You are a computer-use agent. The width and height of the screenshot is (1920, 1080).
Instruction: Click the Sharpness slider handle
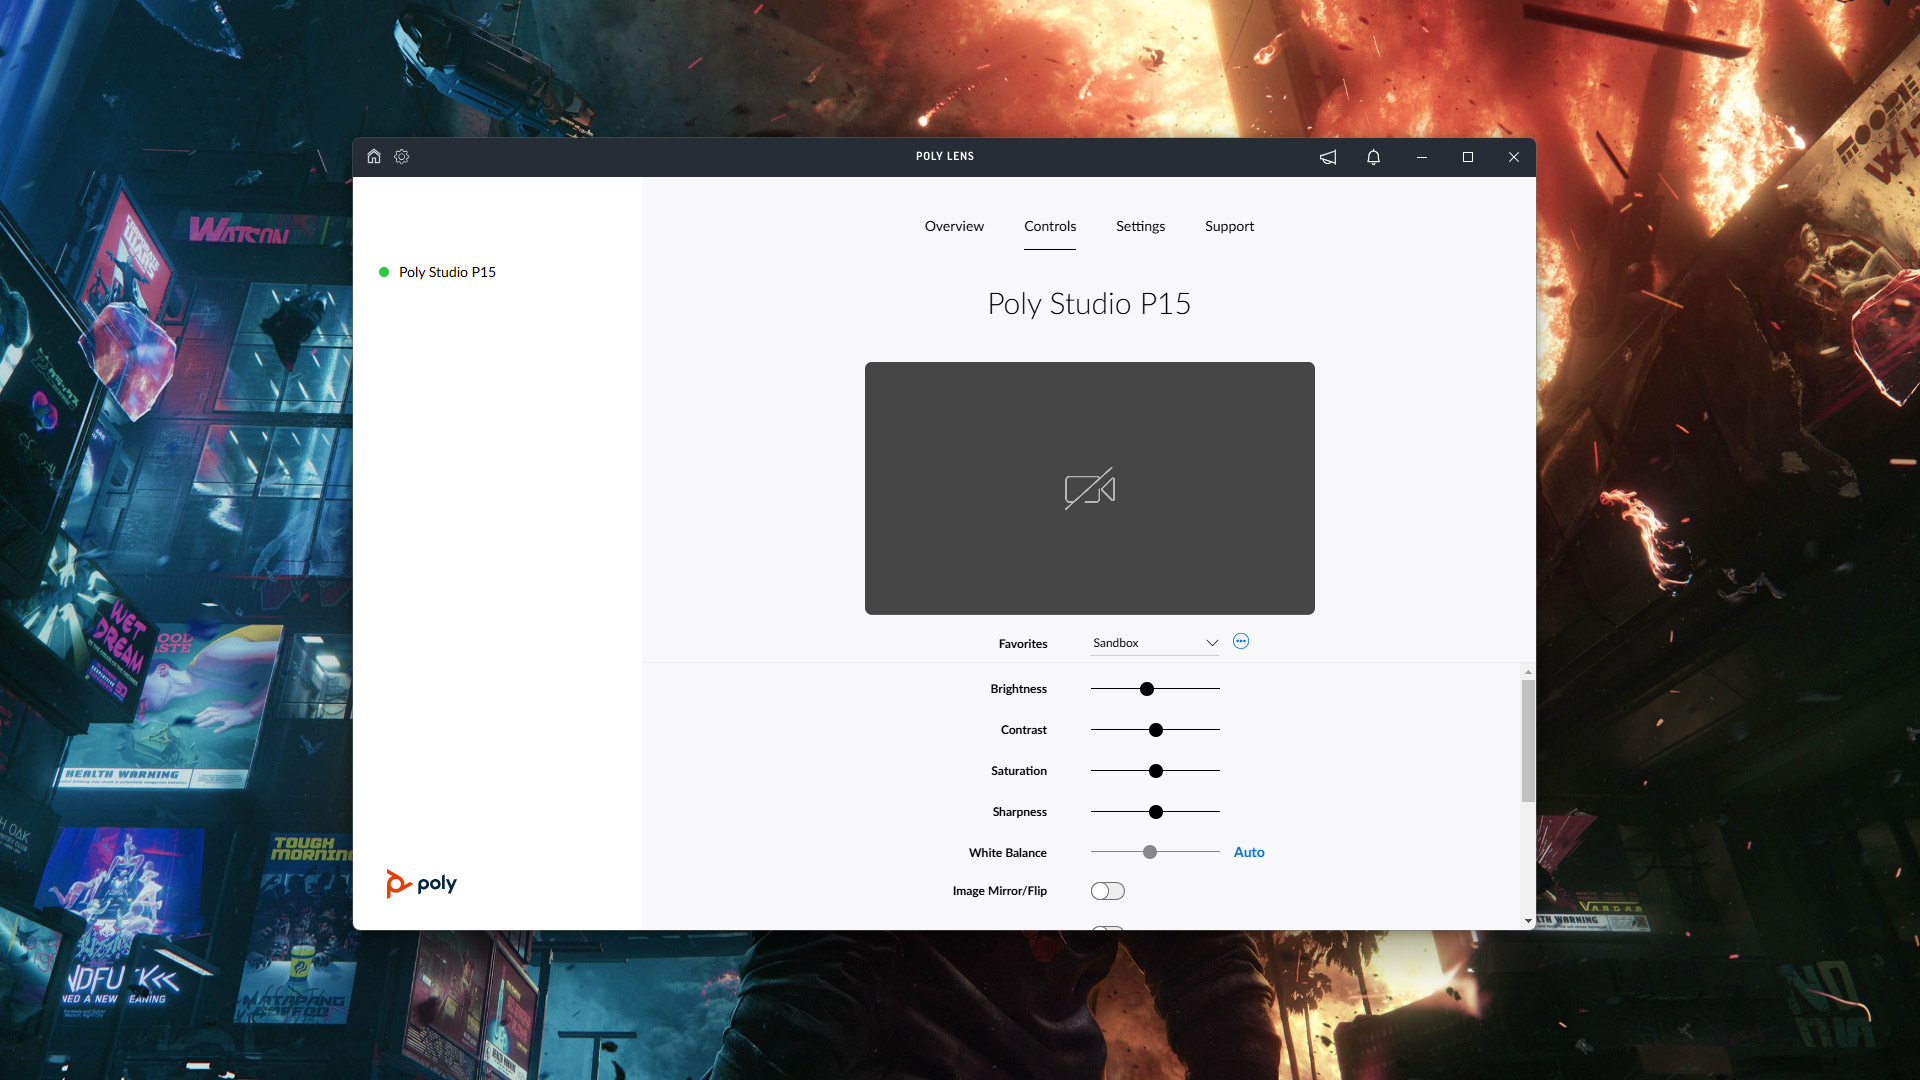(x=1156, y=812)
